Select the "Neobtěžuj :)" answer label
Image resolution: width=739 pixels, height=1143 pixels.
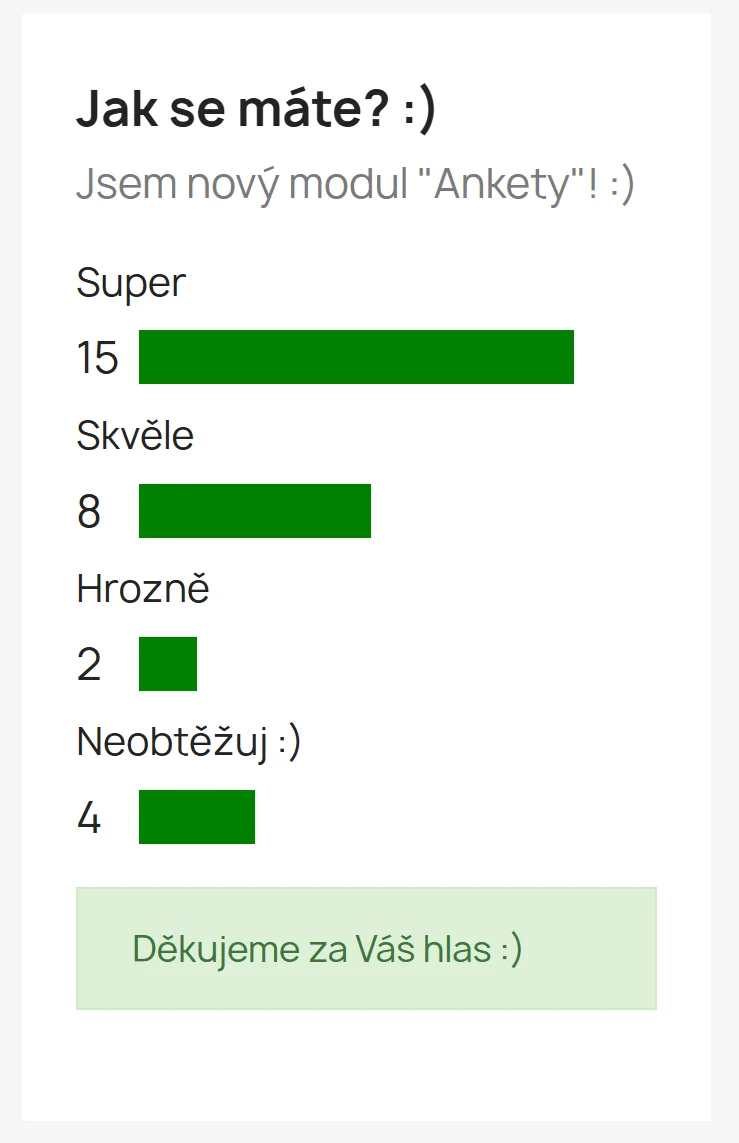tap(189, 743)
